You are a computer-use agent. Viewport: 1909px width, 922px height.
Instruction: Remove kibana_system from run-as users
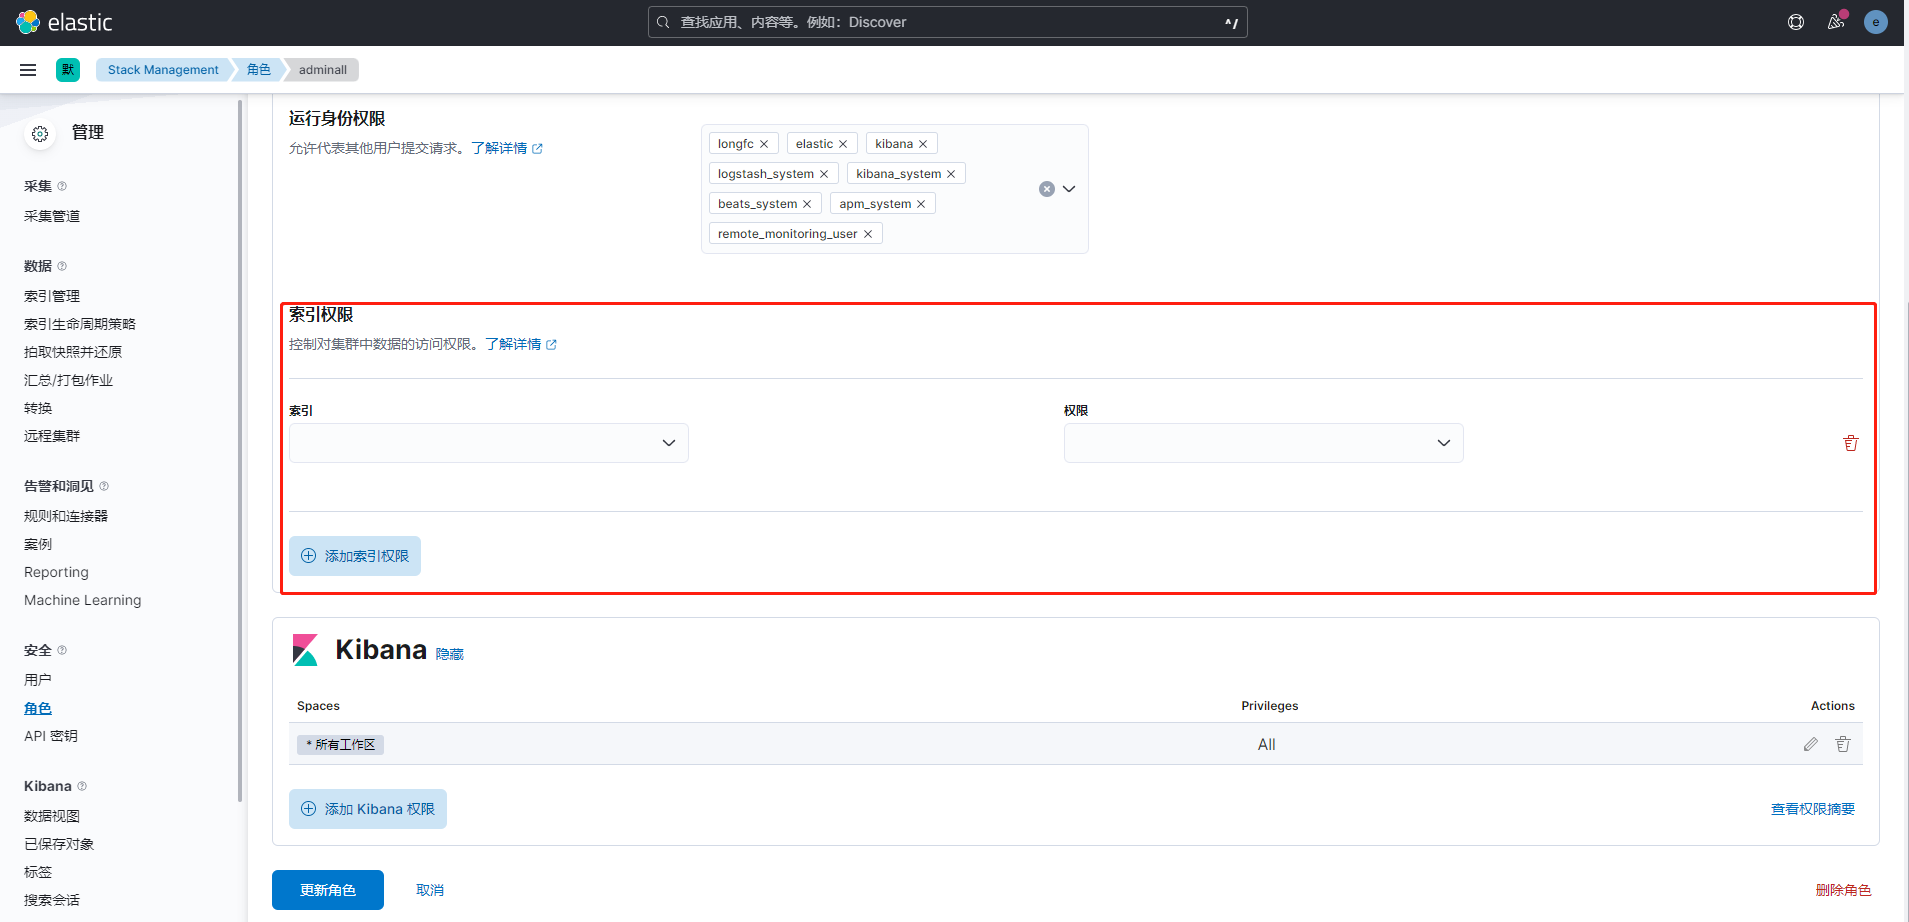coord(951,174)
